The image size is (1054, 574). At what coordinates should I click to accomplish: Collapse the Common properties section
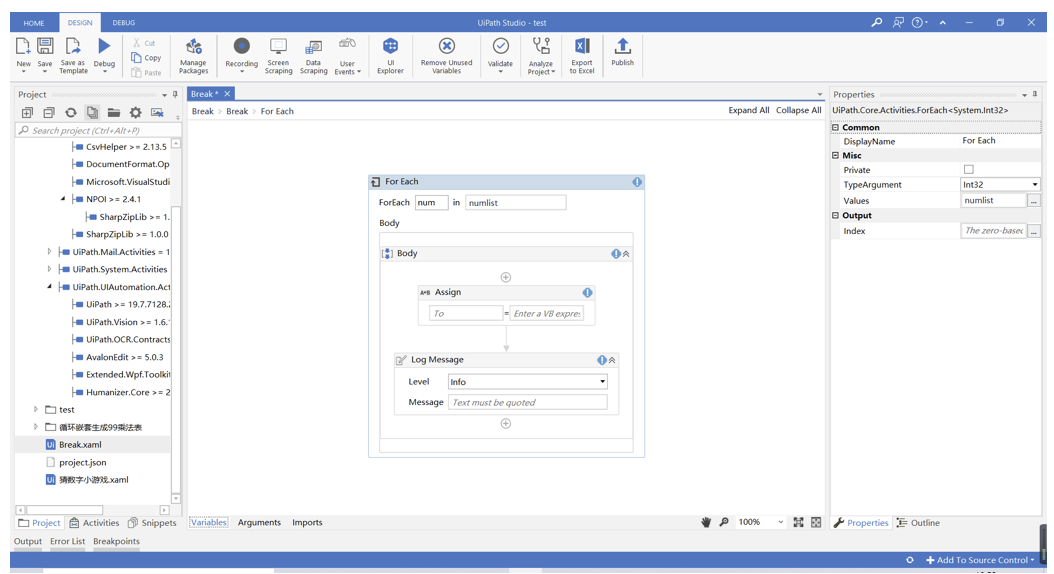836,127
